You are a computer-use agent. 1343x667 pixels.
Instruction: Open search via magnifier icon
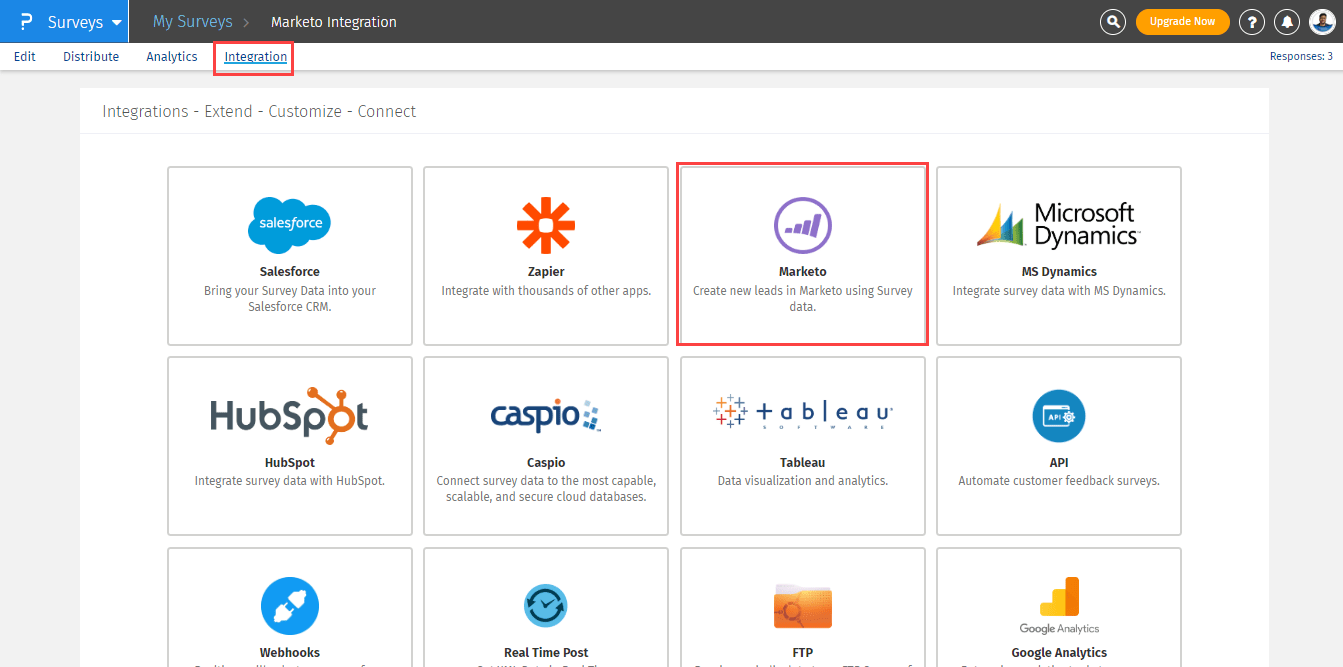1112,22
